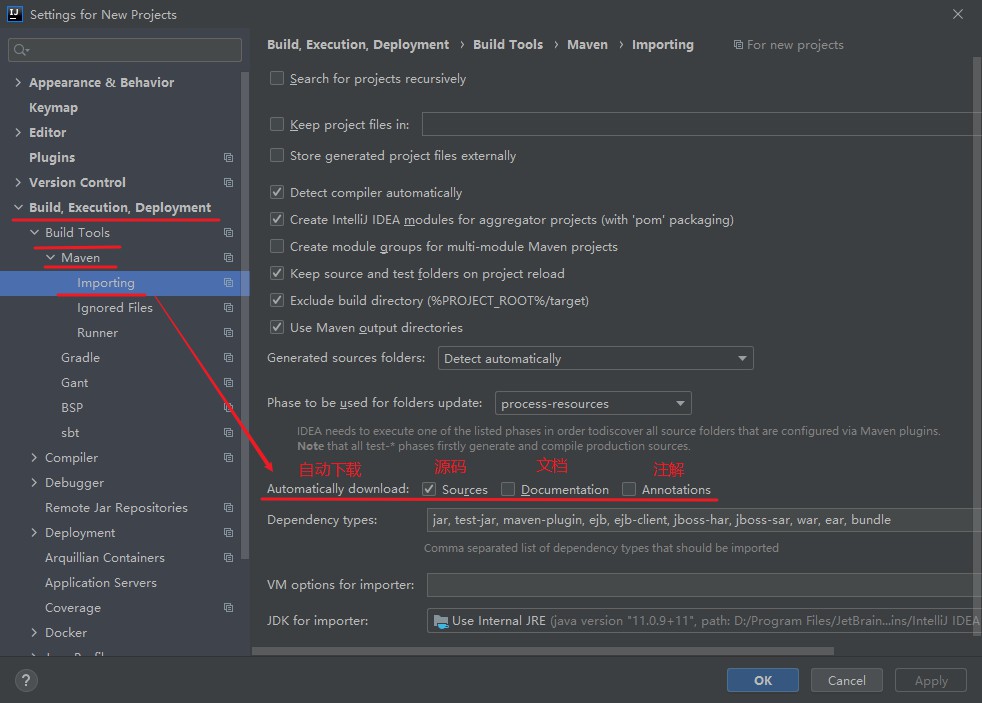
Task: Click the project-level icon beside Deployment
Action: [x=229, y=533]
